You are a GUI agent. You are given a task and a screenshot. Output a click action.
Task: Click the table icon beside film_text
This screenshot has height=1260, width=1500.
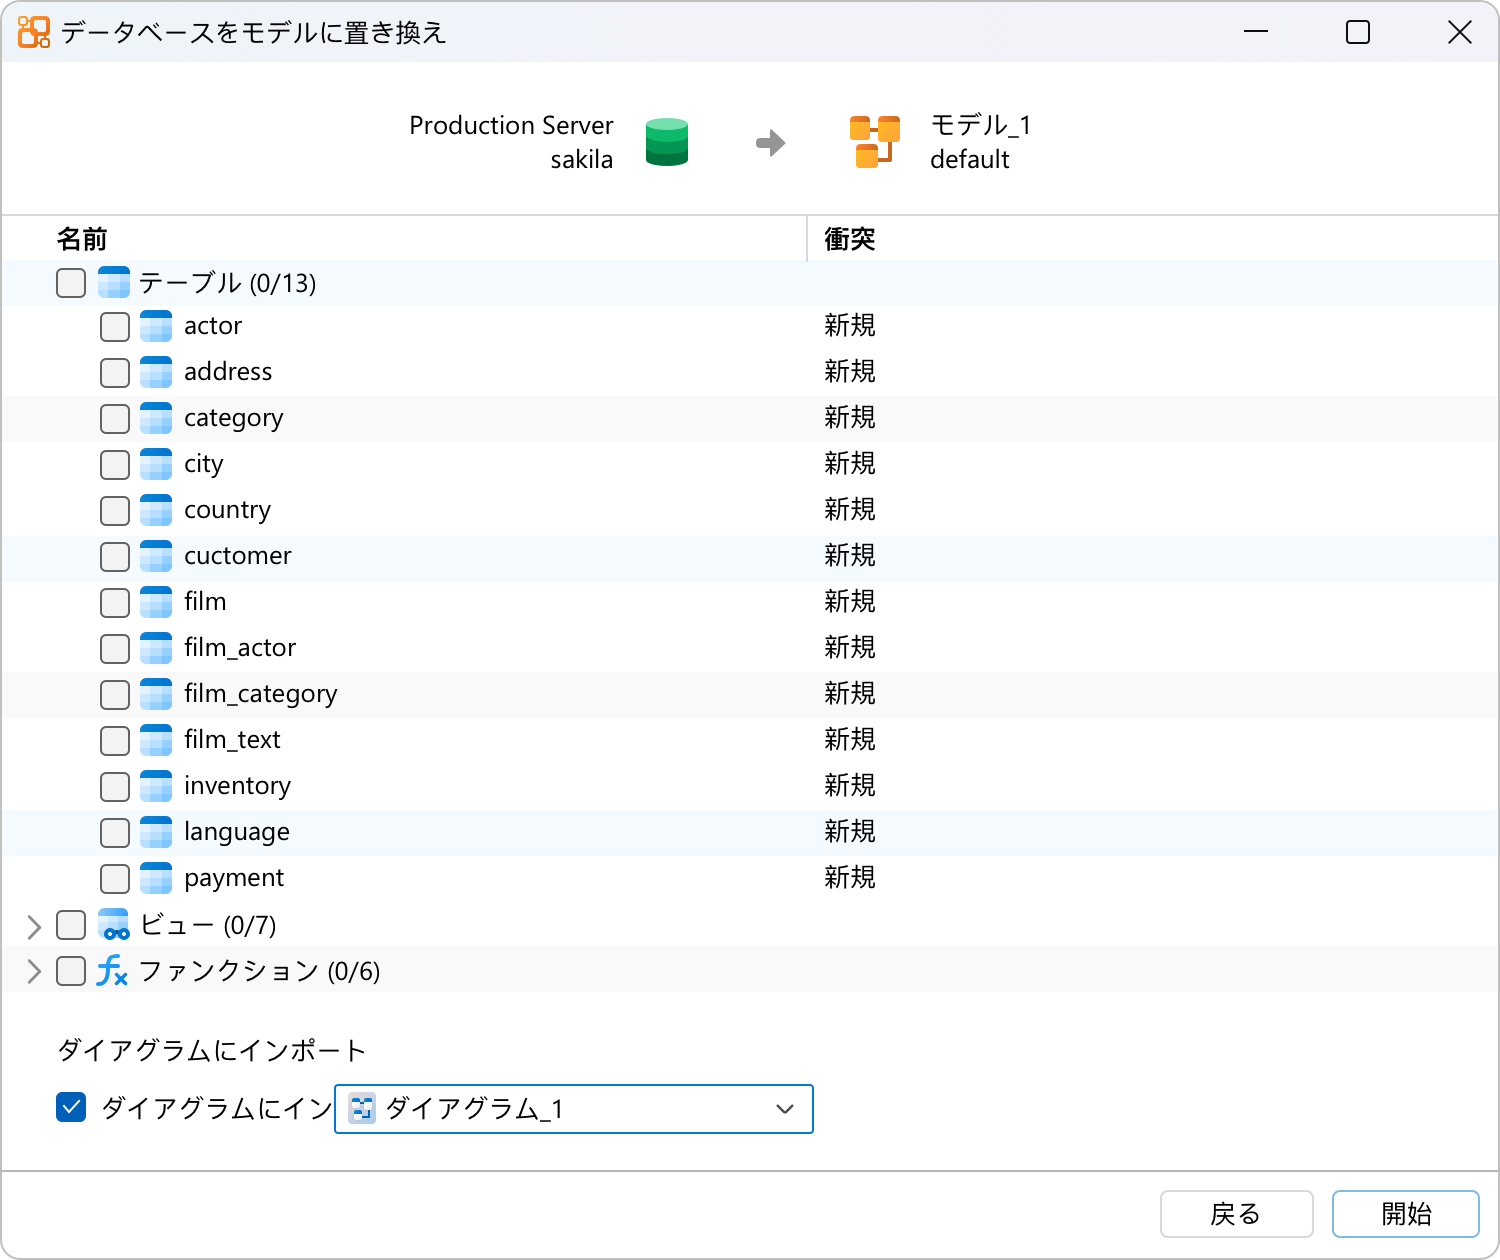pos(156,740)
